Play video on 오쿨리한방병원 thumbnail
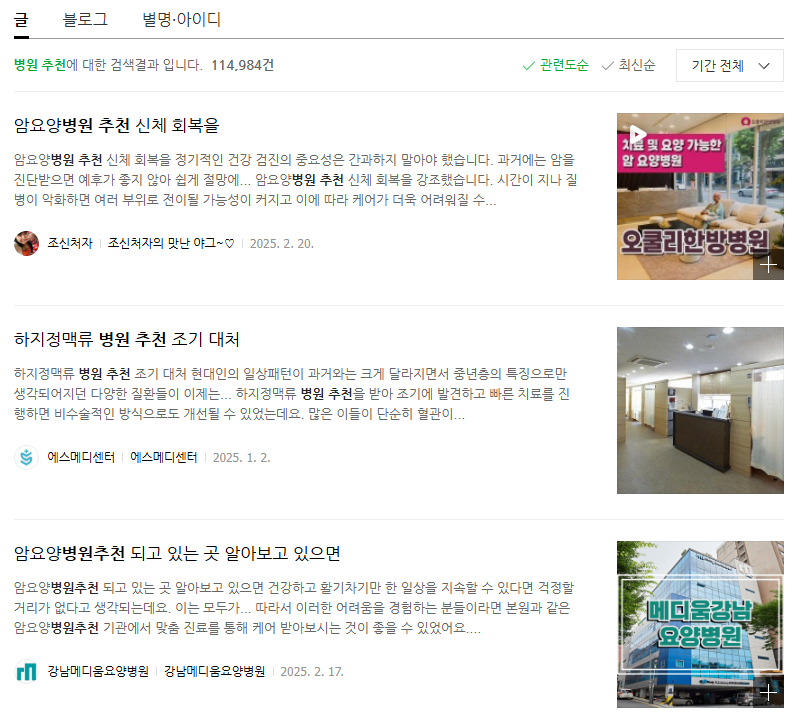 point(637,134)
